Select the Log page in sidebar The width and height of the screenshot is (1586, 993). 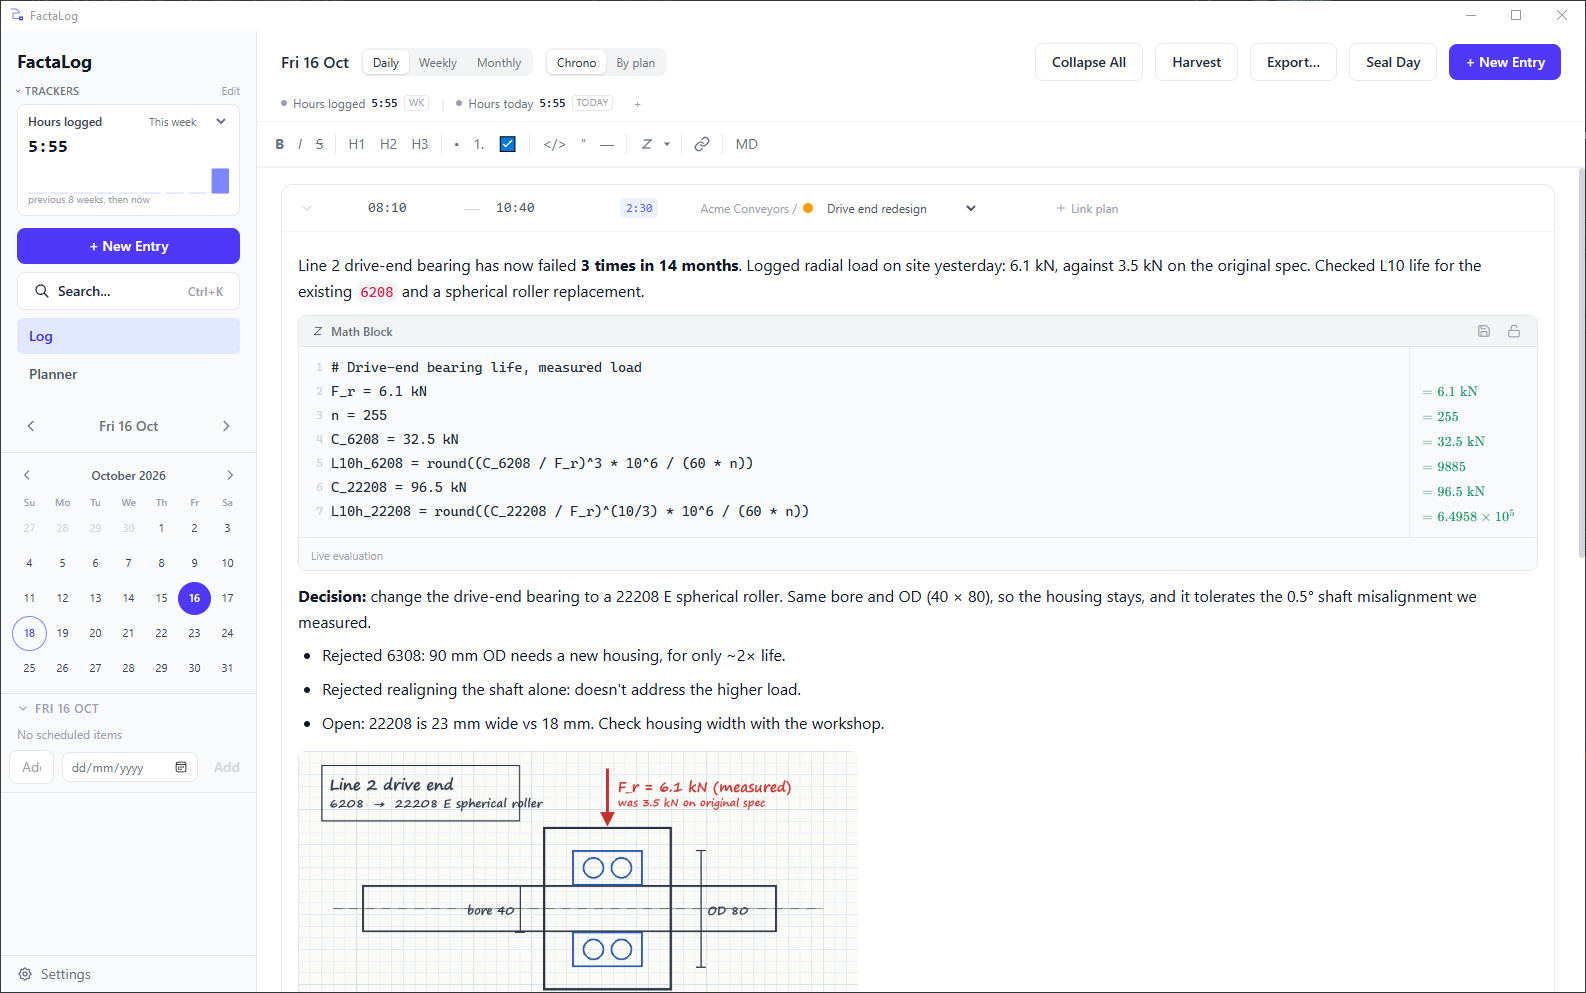pos(128,336)
